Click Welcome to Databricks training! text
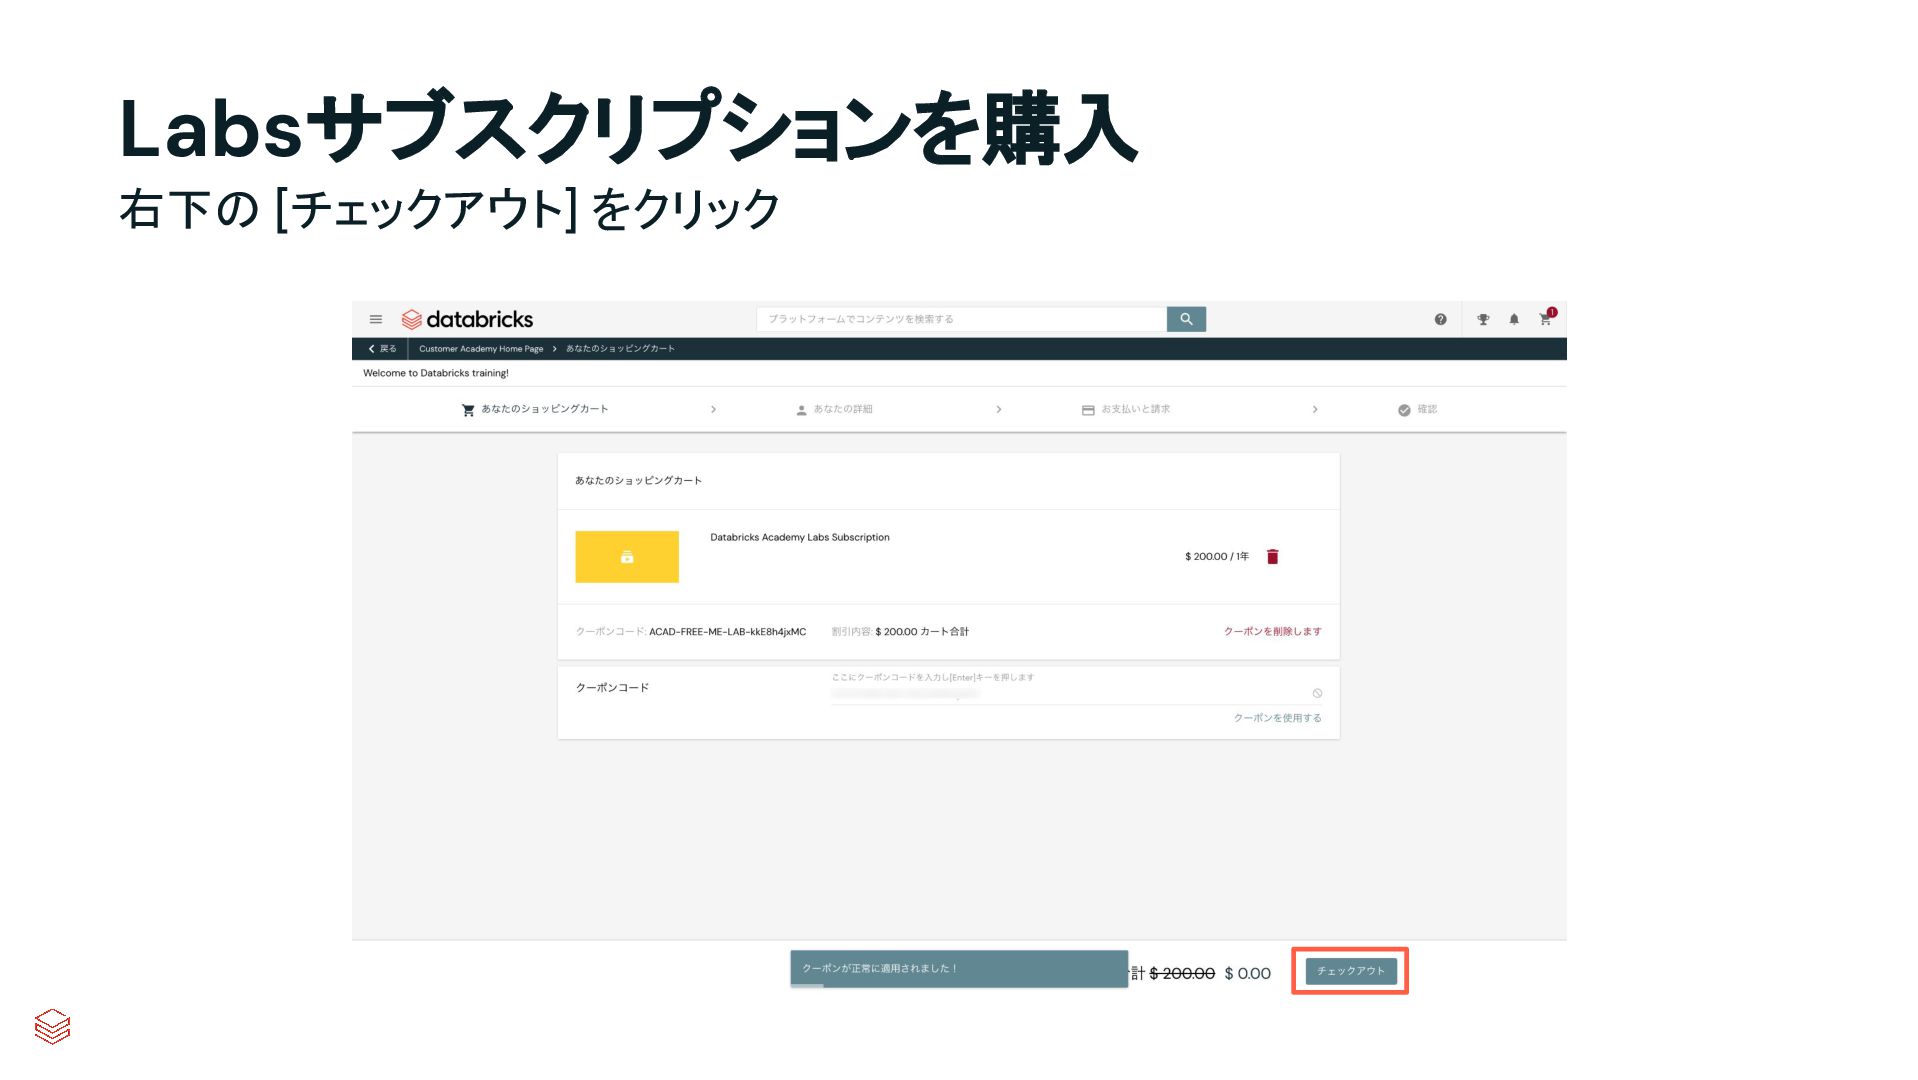 coord(436,373)
